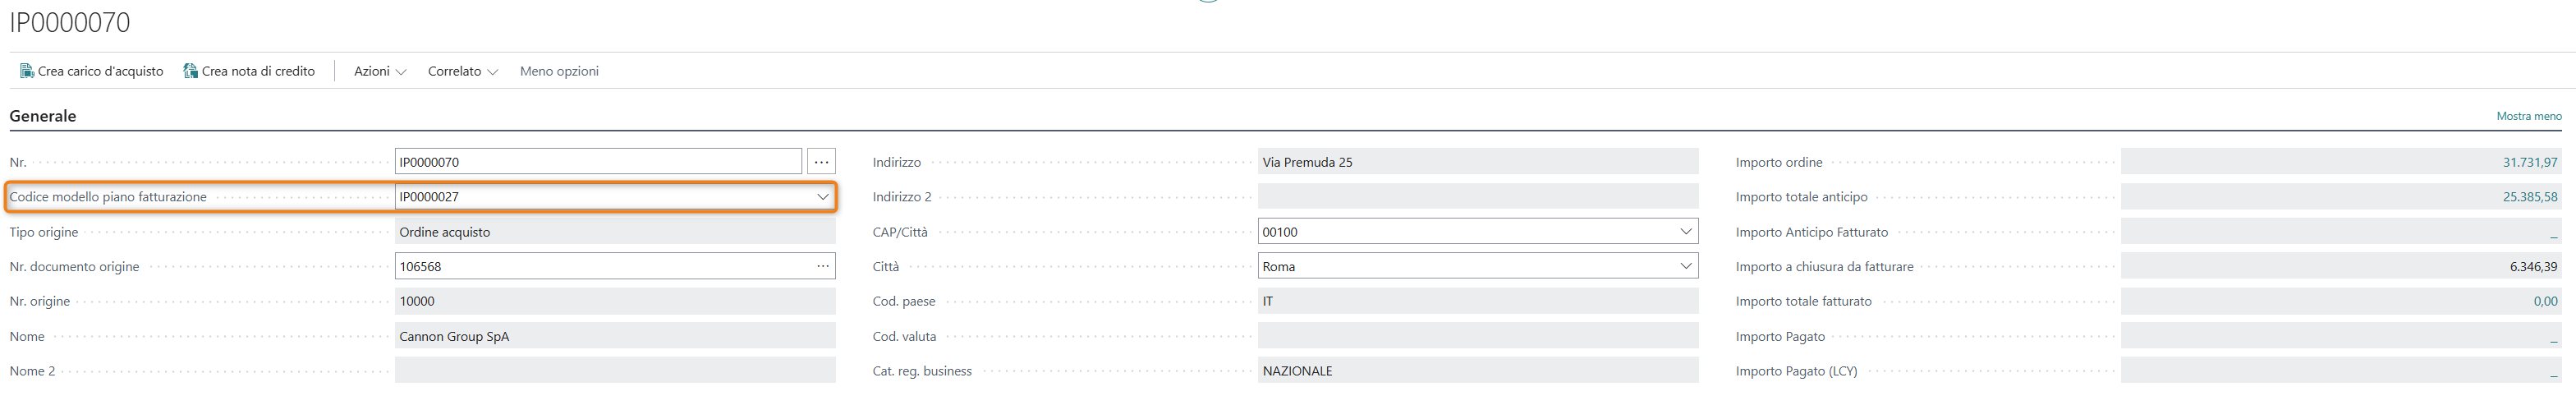Expand the Città dropdown arrow
The image size is (2576, 419).
(x=1685, y=266)
